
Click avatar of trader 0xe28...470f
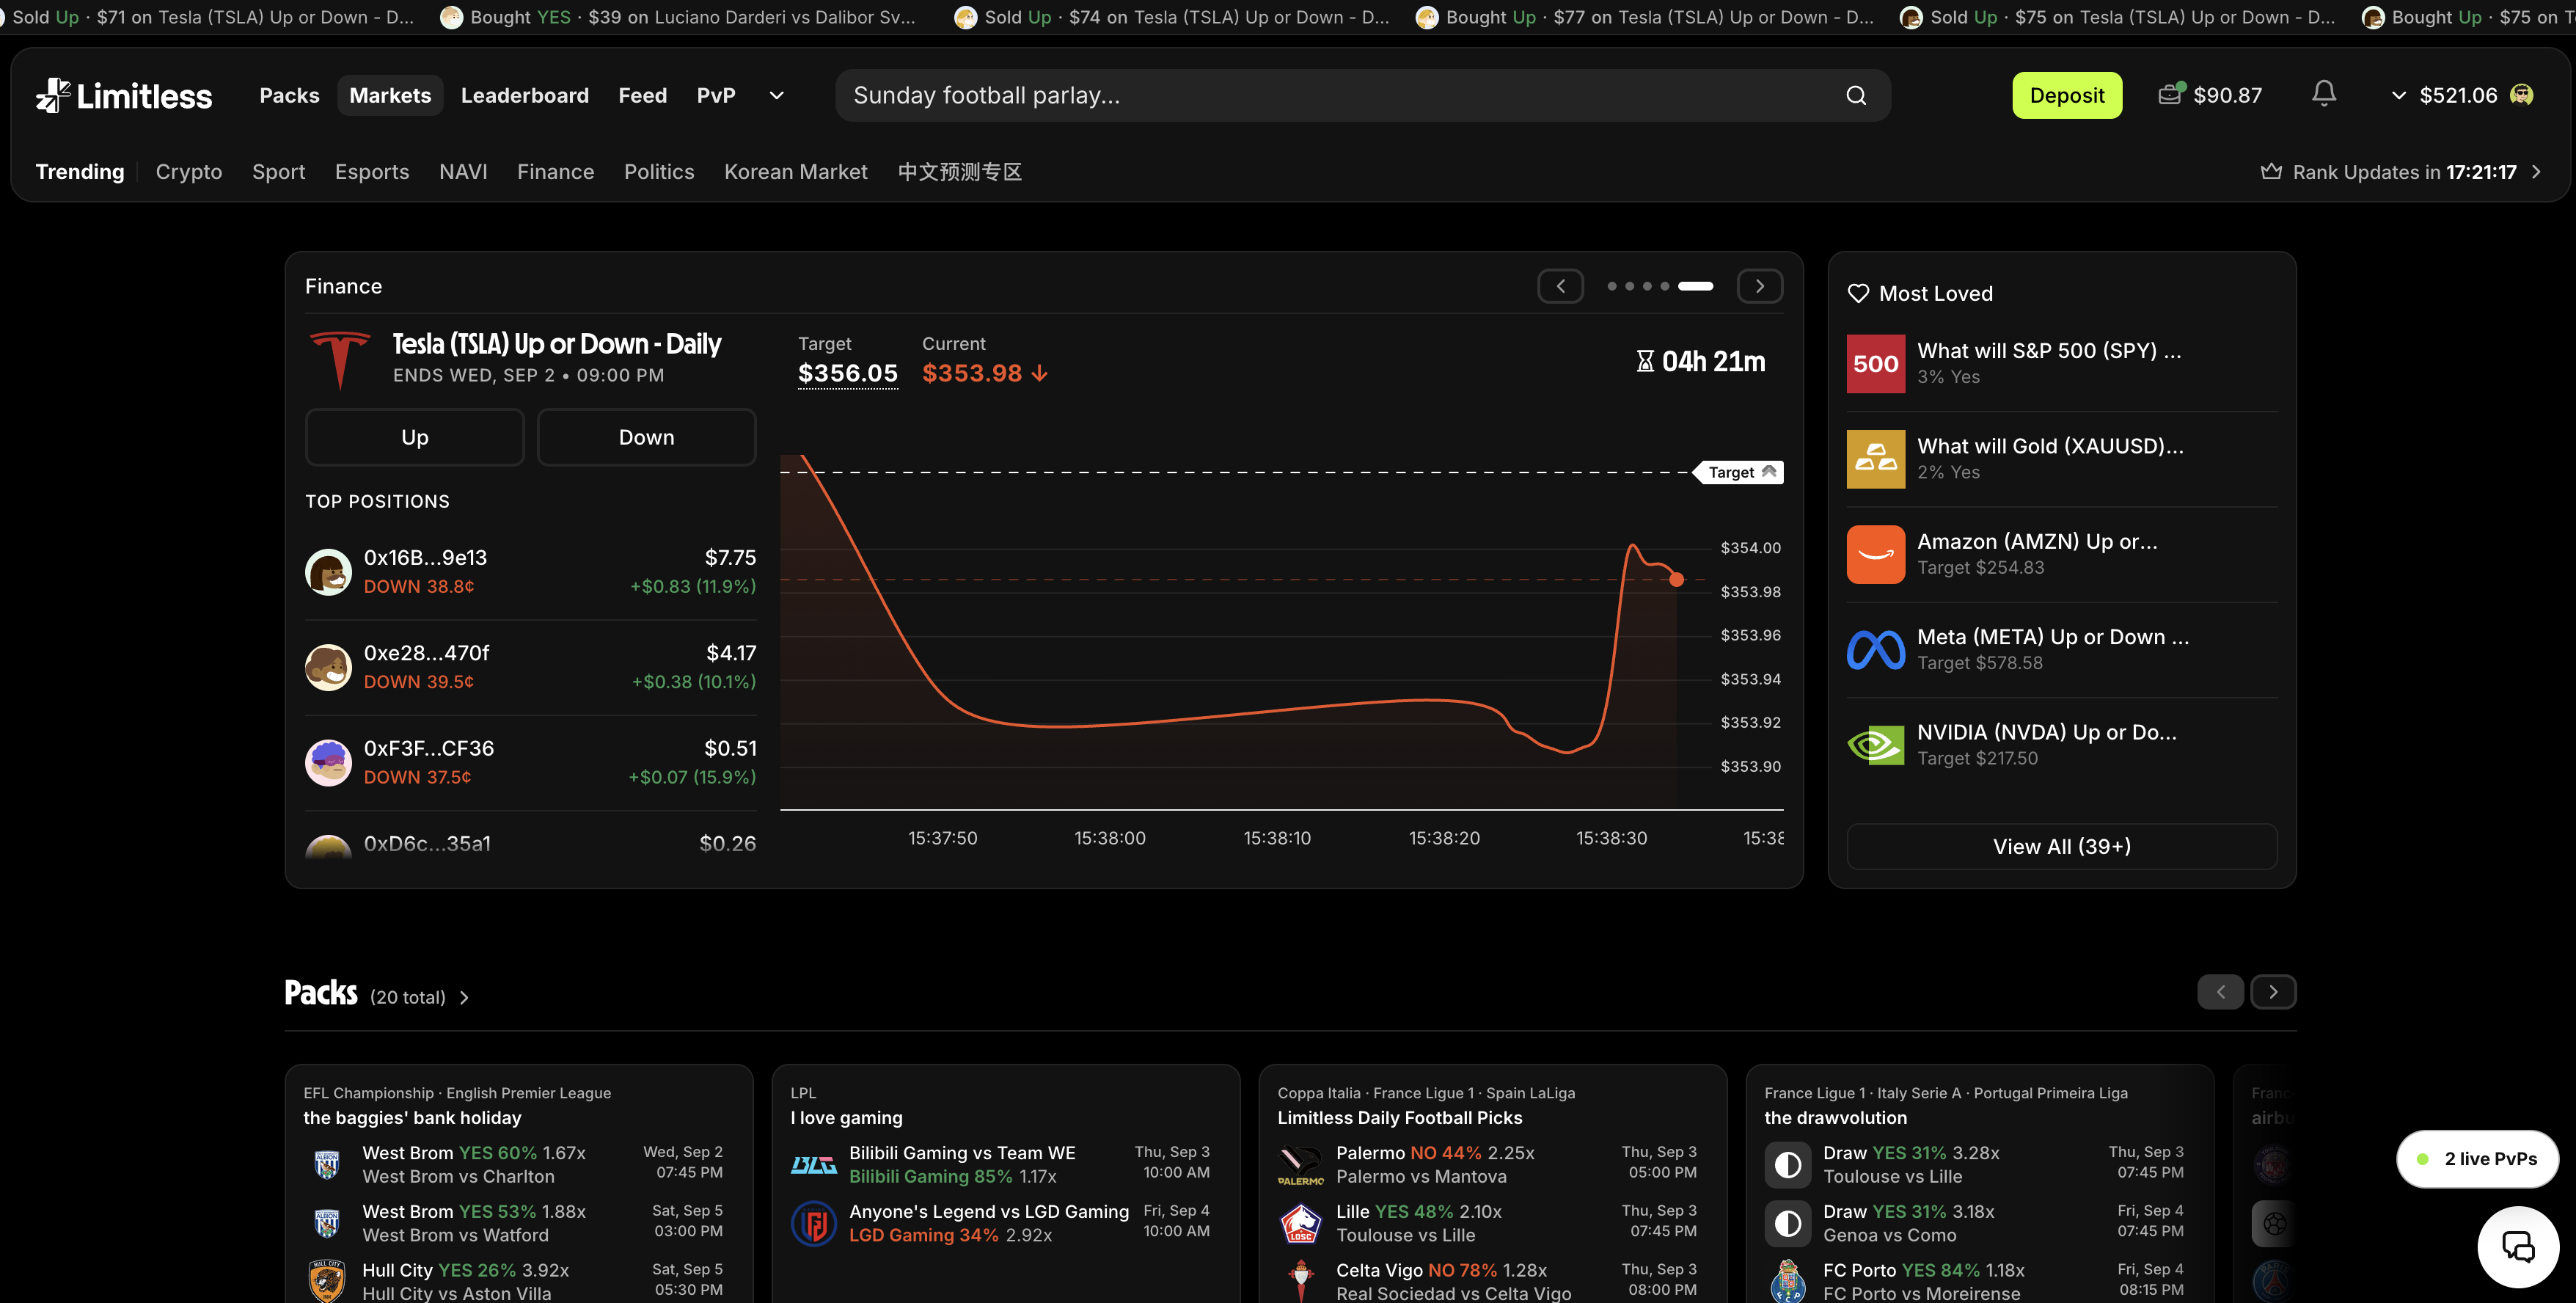[x=328, y=667]
